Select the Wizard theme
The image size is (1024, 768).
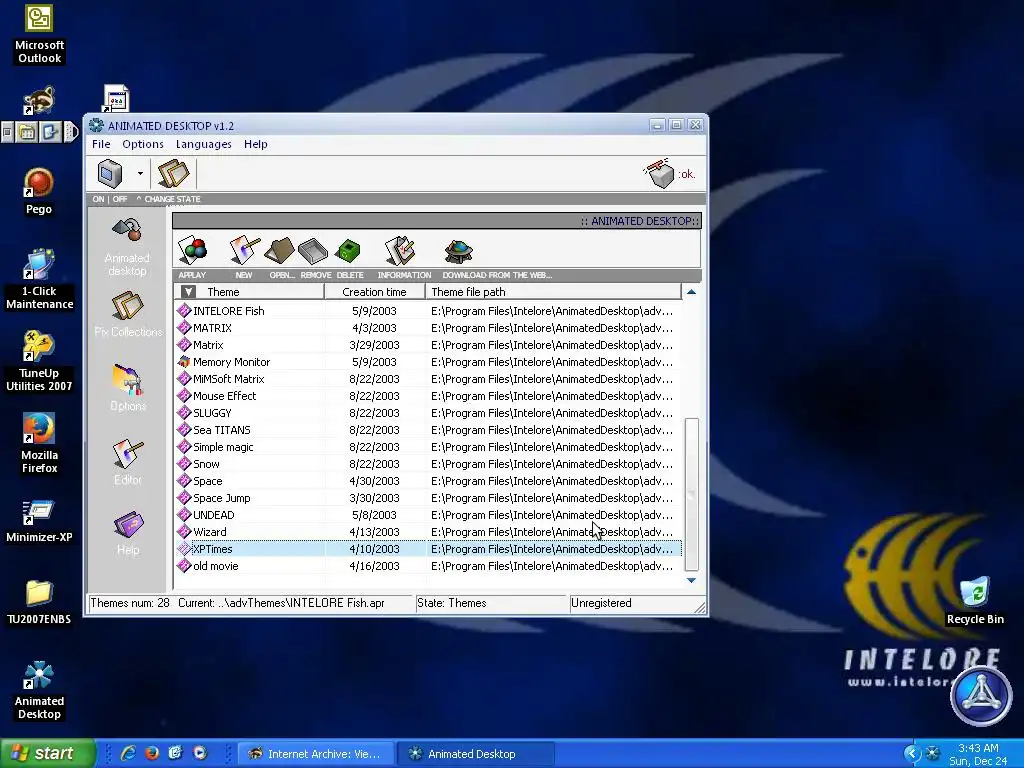click(x=428, y=532)
